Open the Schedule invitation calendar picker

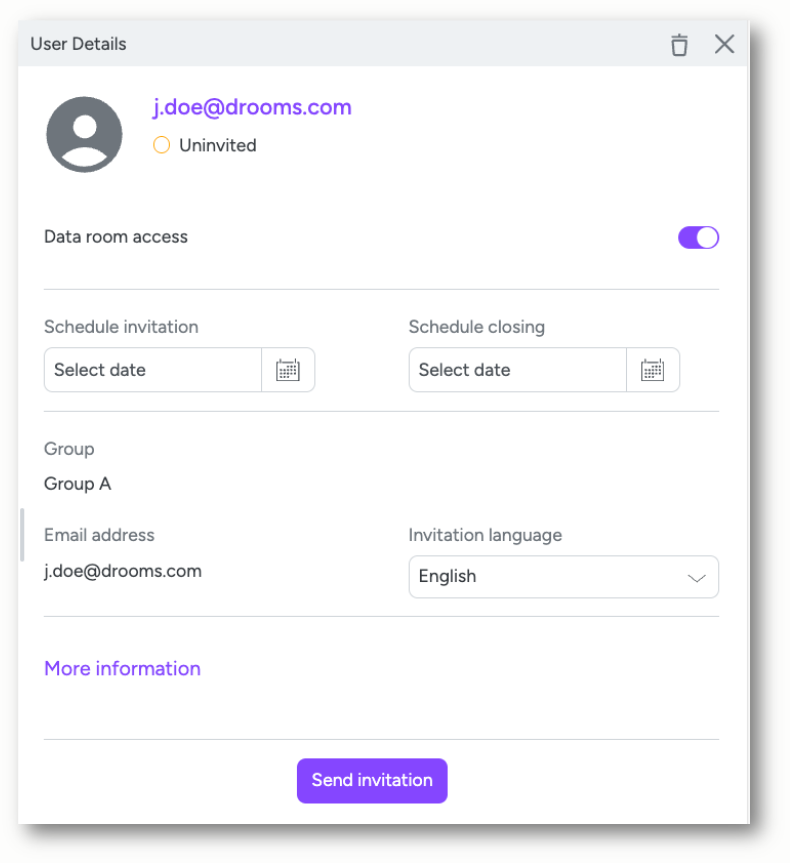[x=288, y=370]
